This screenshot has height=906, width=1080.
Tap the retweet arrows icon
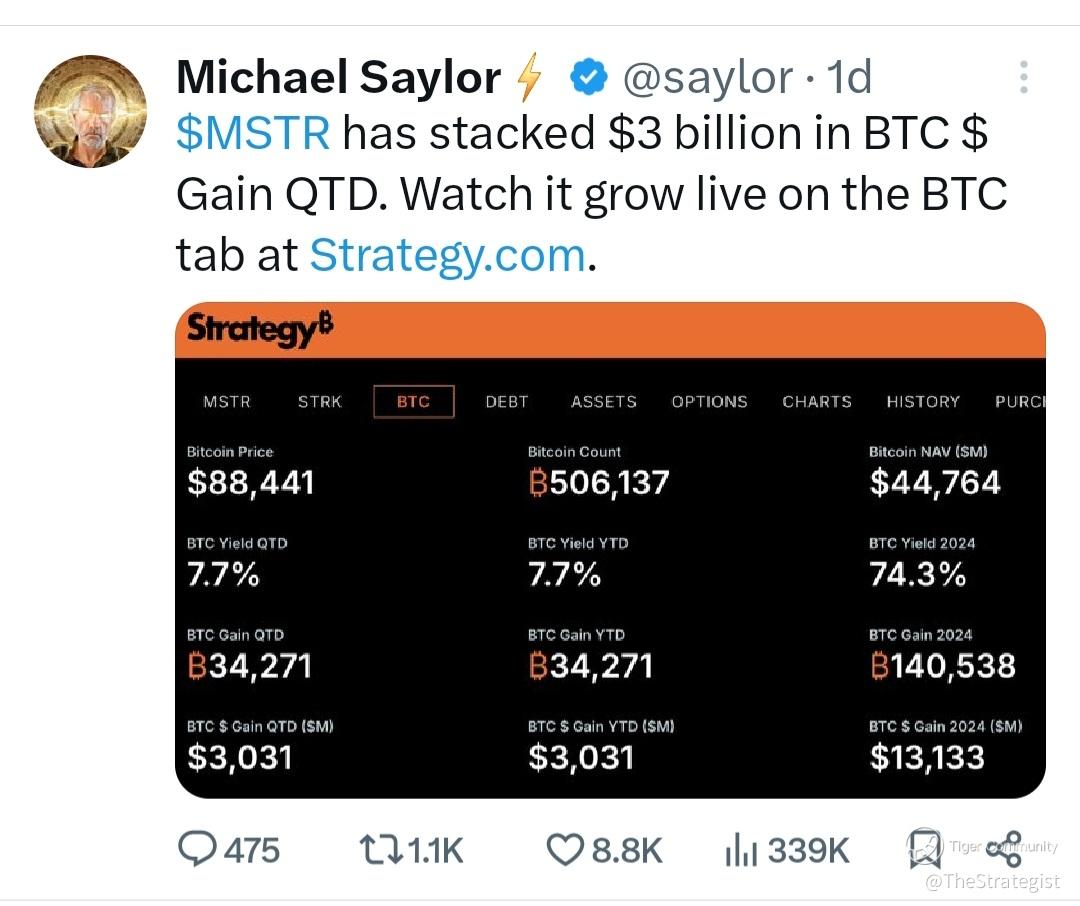381,850
